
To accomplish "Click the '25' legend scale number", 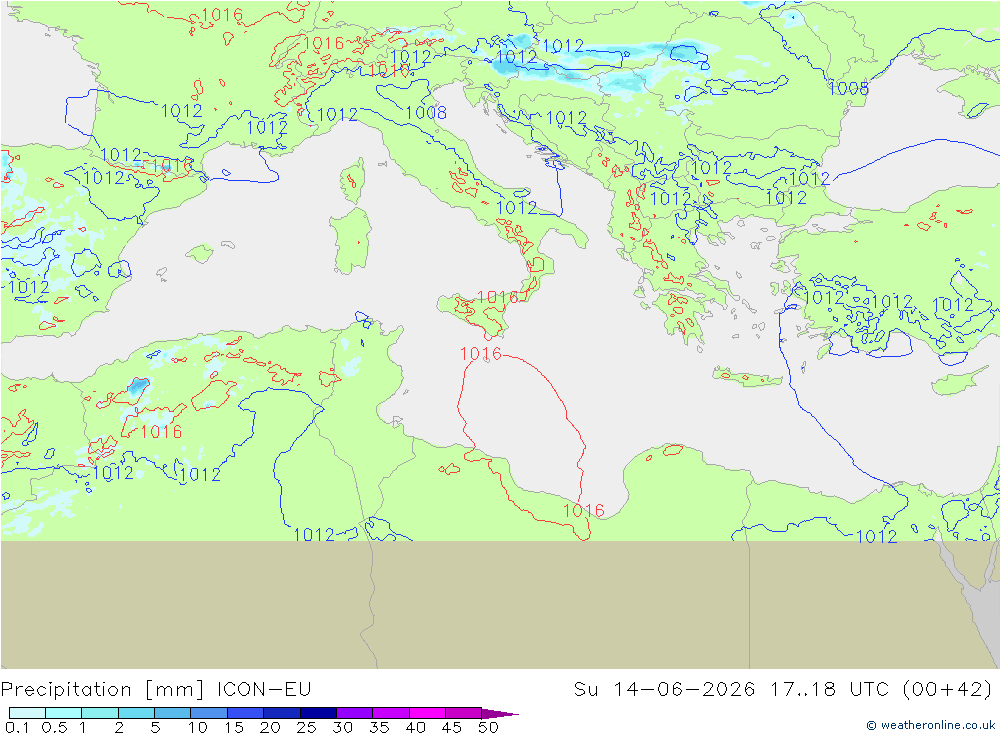I will point(306,727).
